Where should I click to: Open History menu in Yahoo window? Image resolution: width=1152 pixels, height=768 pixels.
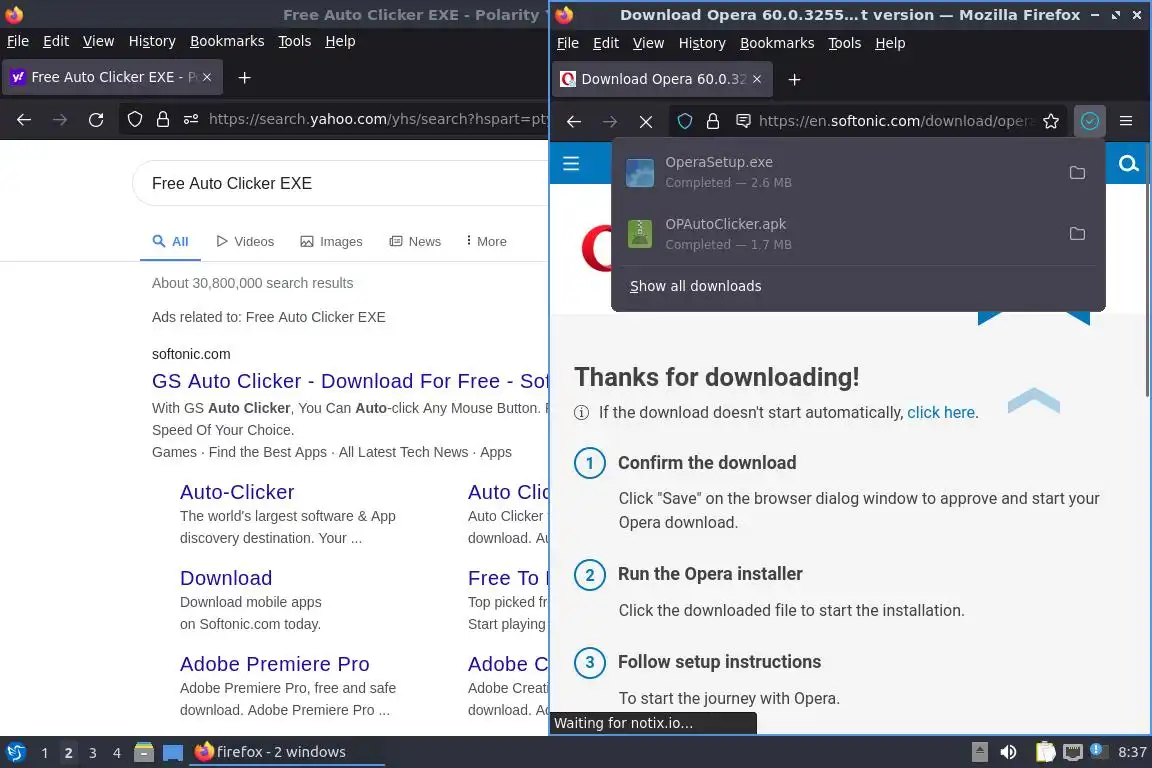pyautogui.click(x=152, y=41)
